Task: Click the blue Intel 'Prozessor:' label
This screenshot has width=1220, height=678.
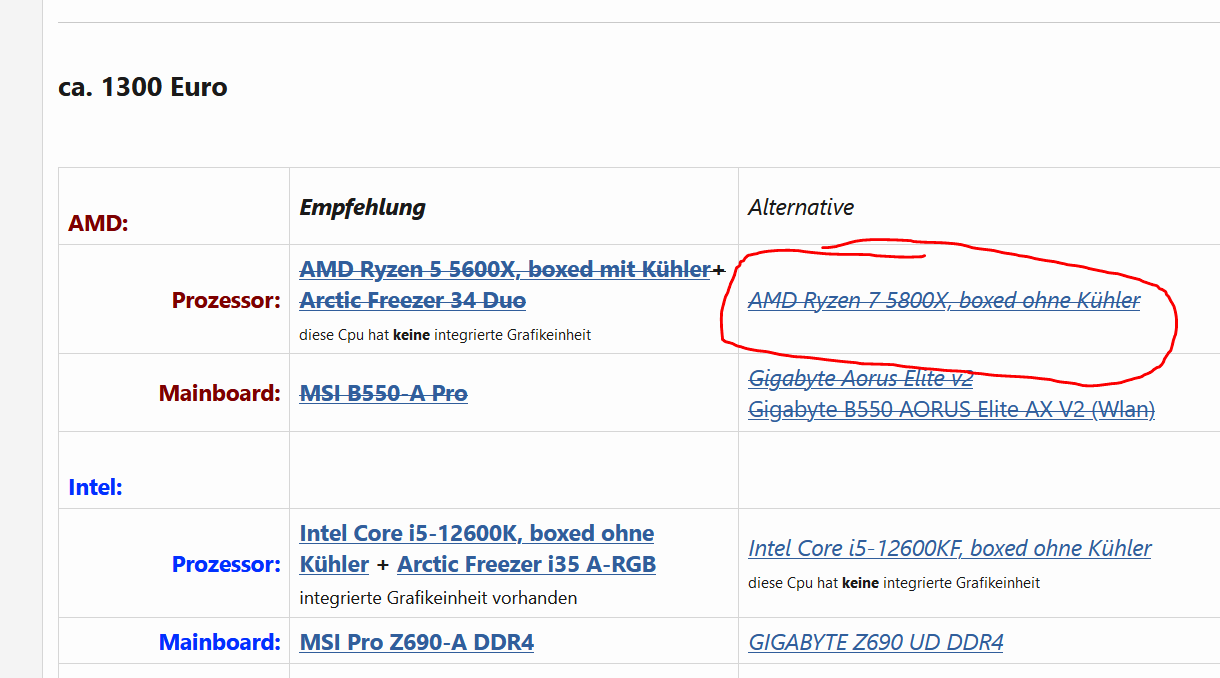Action: coord(226,564)
